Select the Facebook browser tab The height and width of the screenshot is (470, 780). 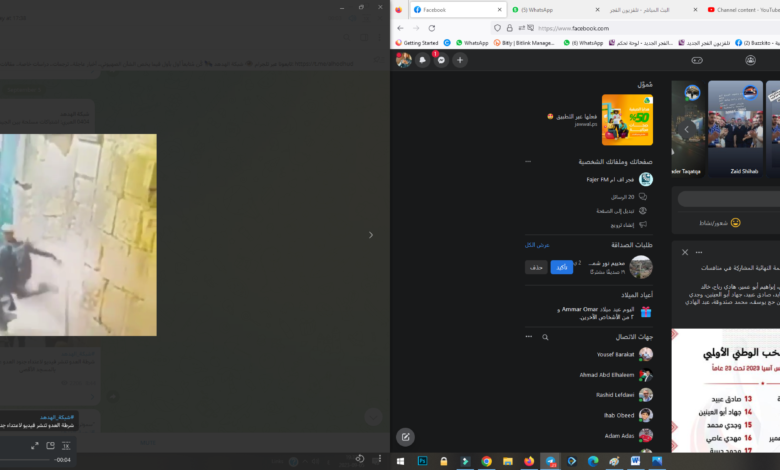458,10
